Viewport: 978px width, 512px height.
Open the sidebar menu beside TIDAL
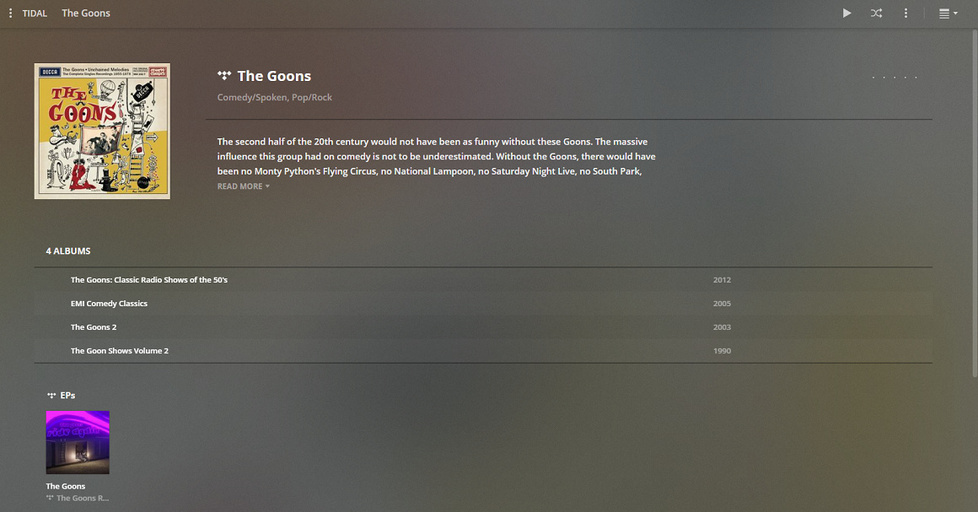(11, 13)
